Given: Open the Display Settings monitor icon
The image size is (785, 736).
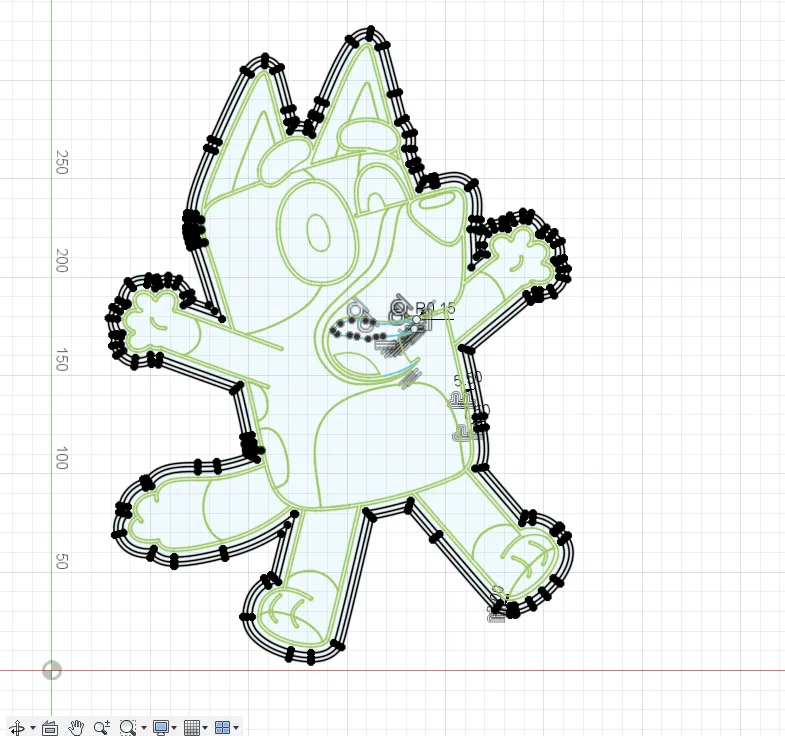Looking at the screenshot, I should coord(160,728).
